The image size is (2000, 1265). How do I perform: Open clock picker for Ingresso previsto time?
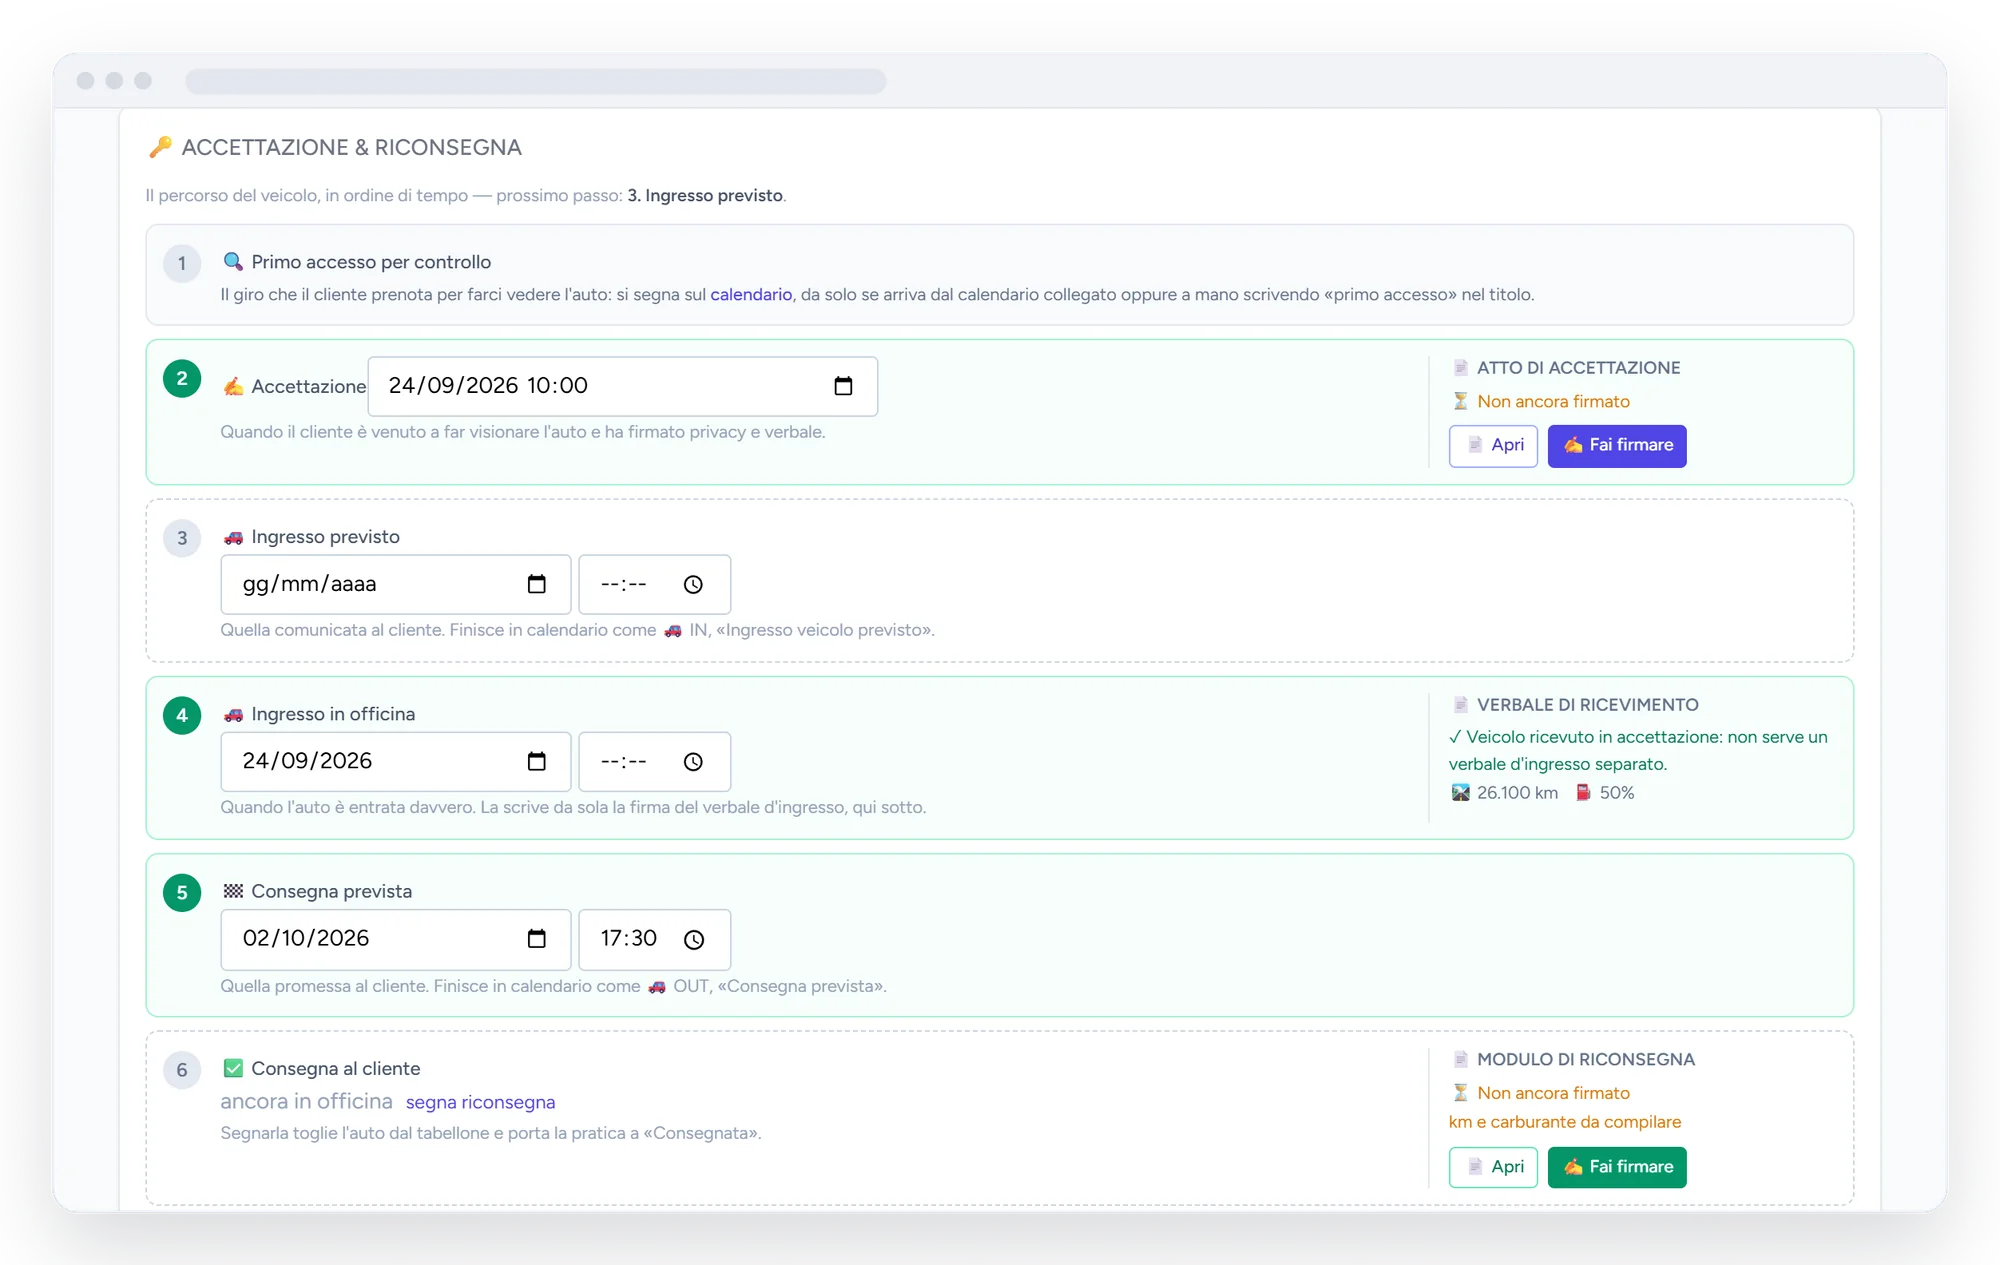[693, 584]
